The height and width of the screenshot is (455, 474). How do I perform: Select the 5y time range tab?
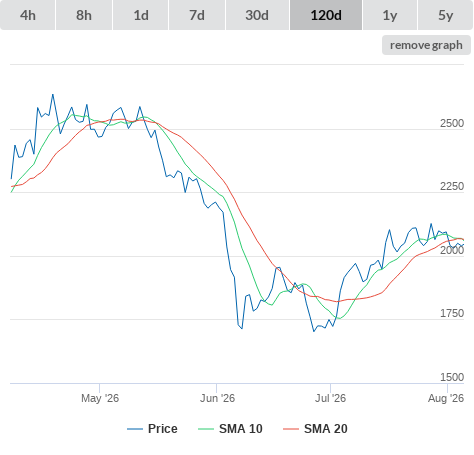click(446, 15)
